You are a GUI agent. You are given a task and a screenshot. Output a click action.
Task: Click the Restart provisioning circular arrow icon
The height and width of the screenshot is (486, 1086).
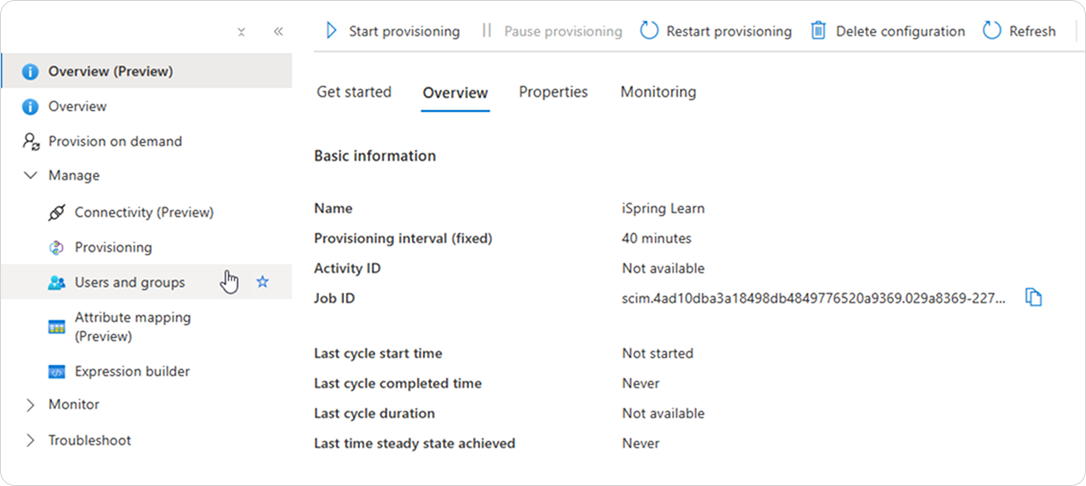[x=649, y=31]
